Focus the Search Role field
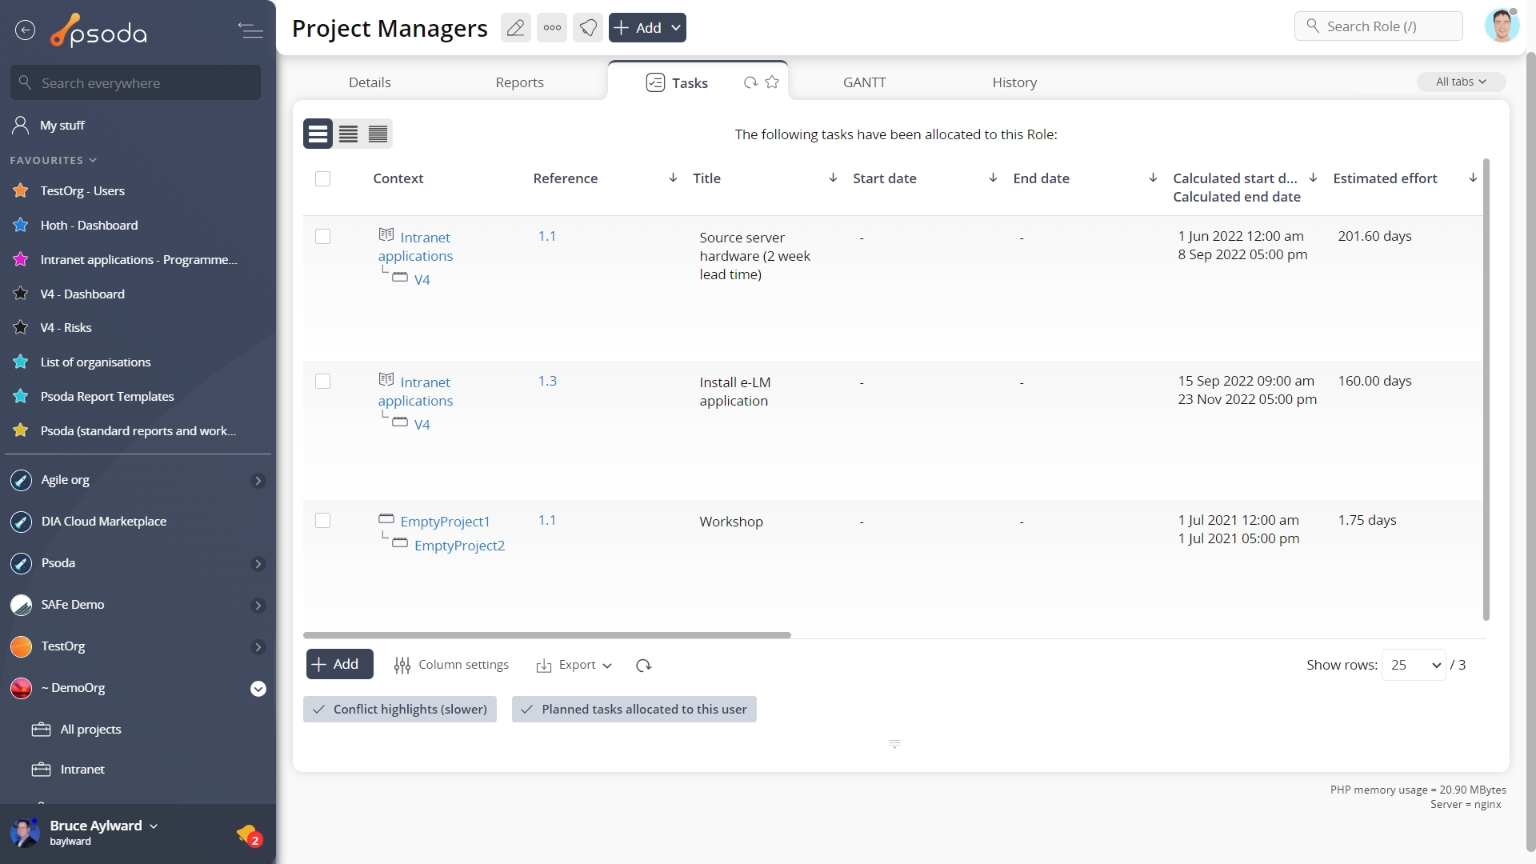 tap(1379, 26)
